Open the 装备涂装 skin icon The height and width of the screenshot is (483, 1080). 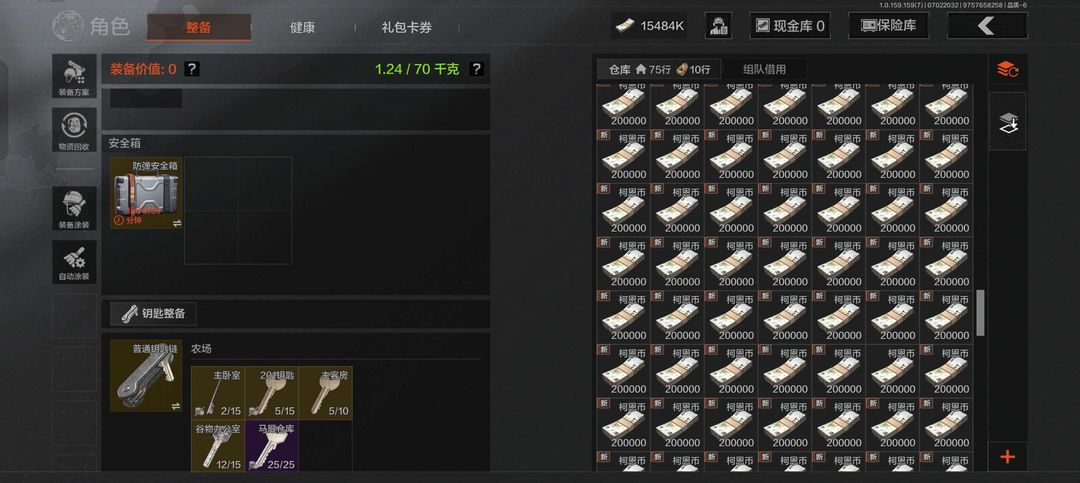tap(74, 208)
